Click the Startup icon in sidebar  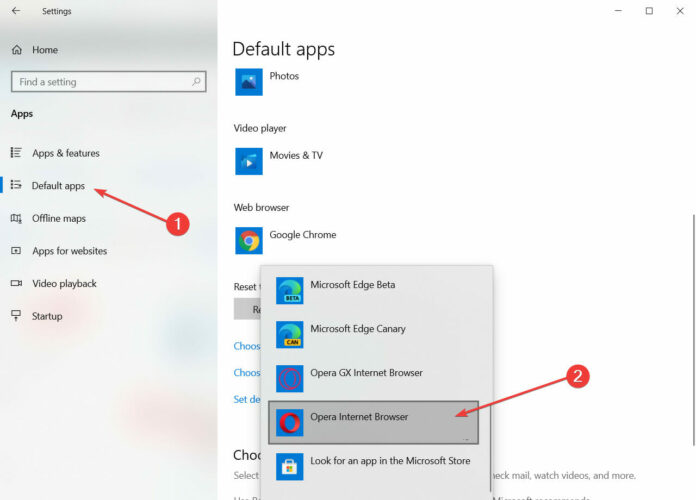point(16,315)
